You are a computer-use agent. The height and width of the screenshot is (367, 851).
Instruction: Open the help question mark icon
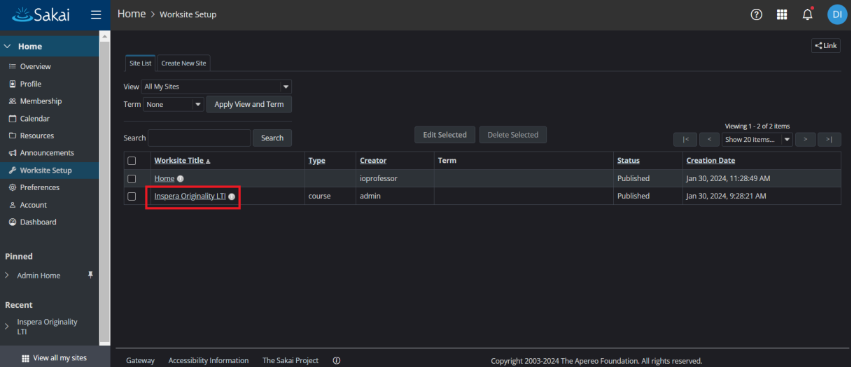(x=756, y=15)
